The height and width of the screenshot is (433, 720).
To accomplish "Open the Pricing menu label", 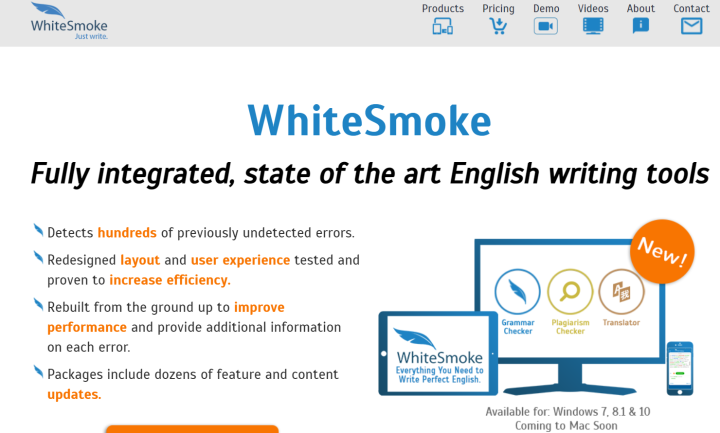I will coord(498,9).
